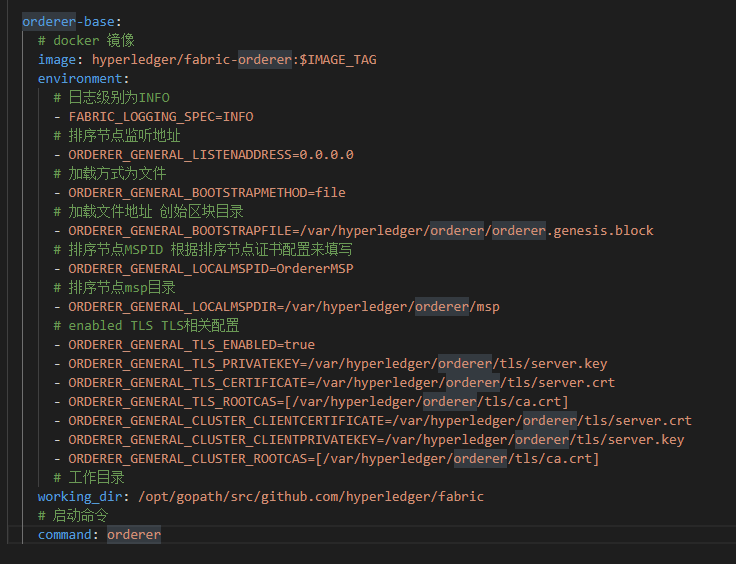Viewport: 736px width, 564px height.
Task: Click the '# 排序节点msp目录' comment
Action: pos(115,288)
